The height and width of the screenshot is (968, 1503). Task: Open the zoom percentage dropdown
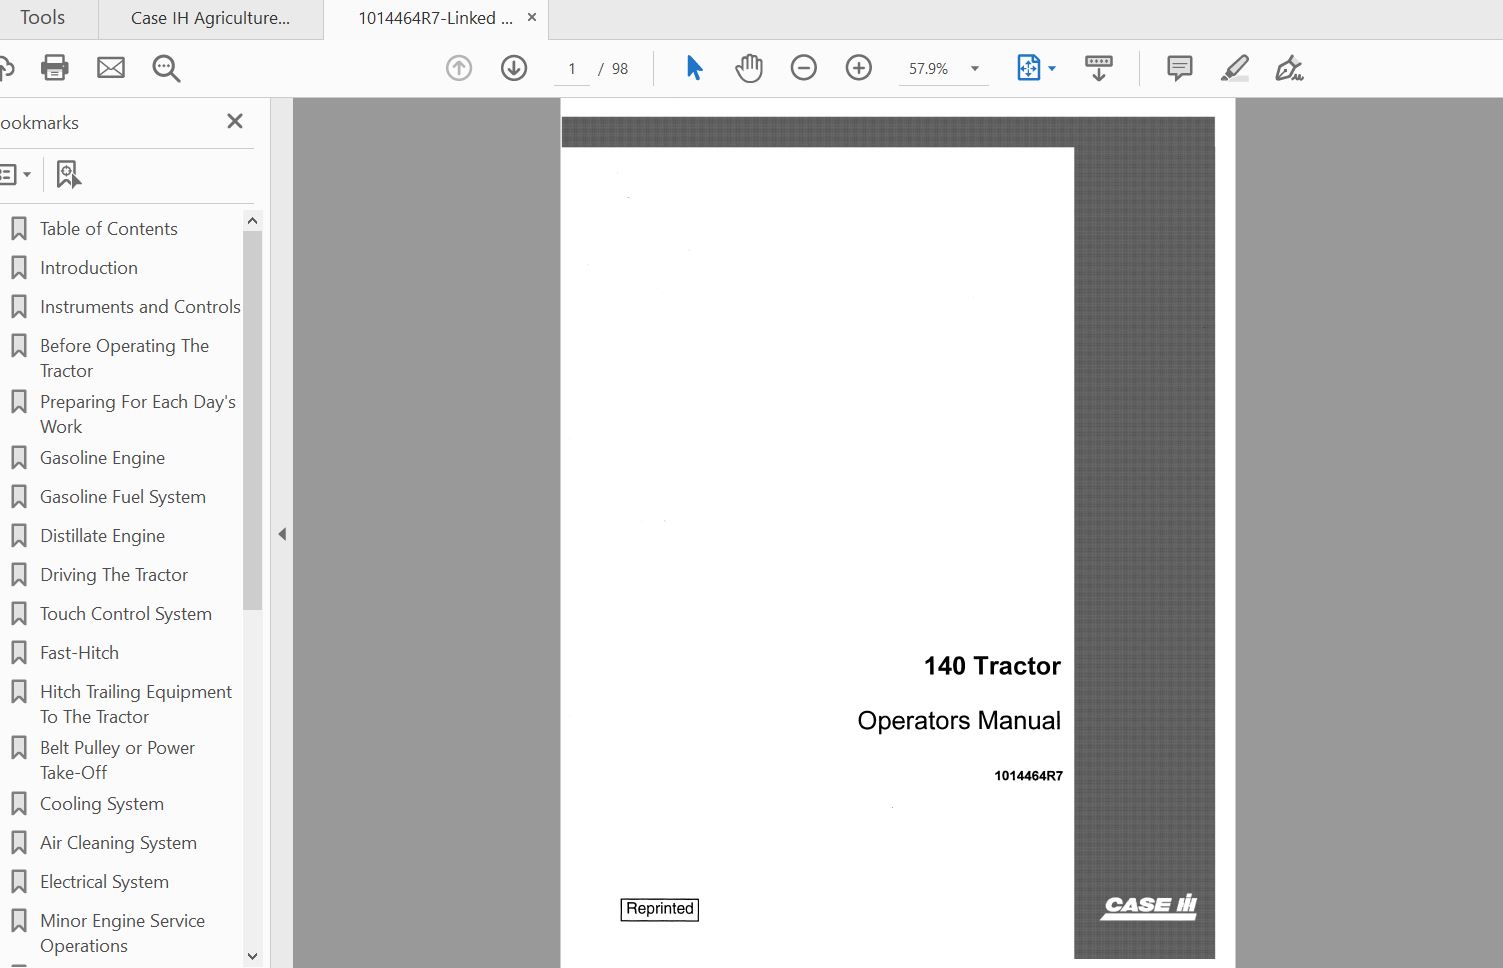point(975,69)
